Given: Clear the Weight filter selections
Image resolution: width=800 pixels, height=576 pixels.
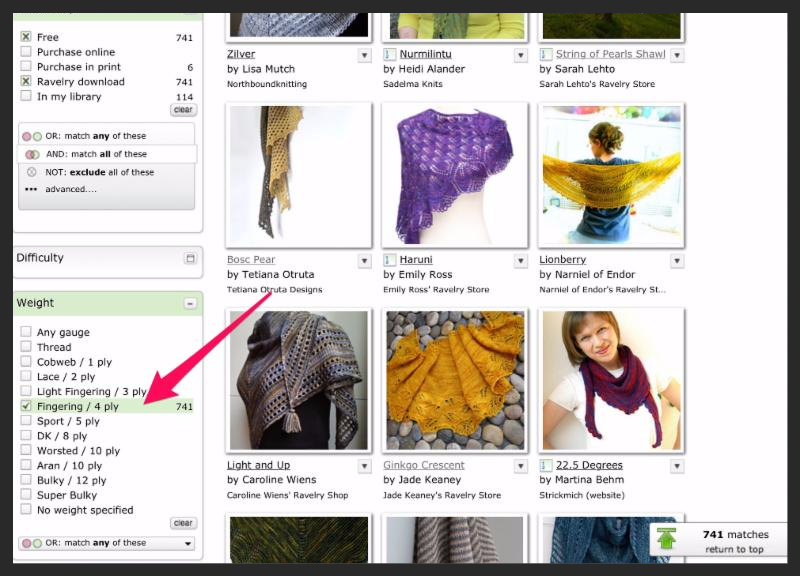Looking at the screenshot, I should pyautogui.click(x=182, y=523).
